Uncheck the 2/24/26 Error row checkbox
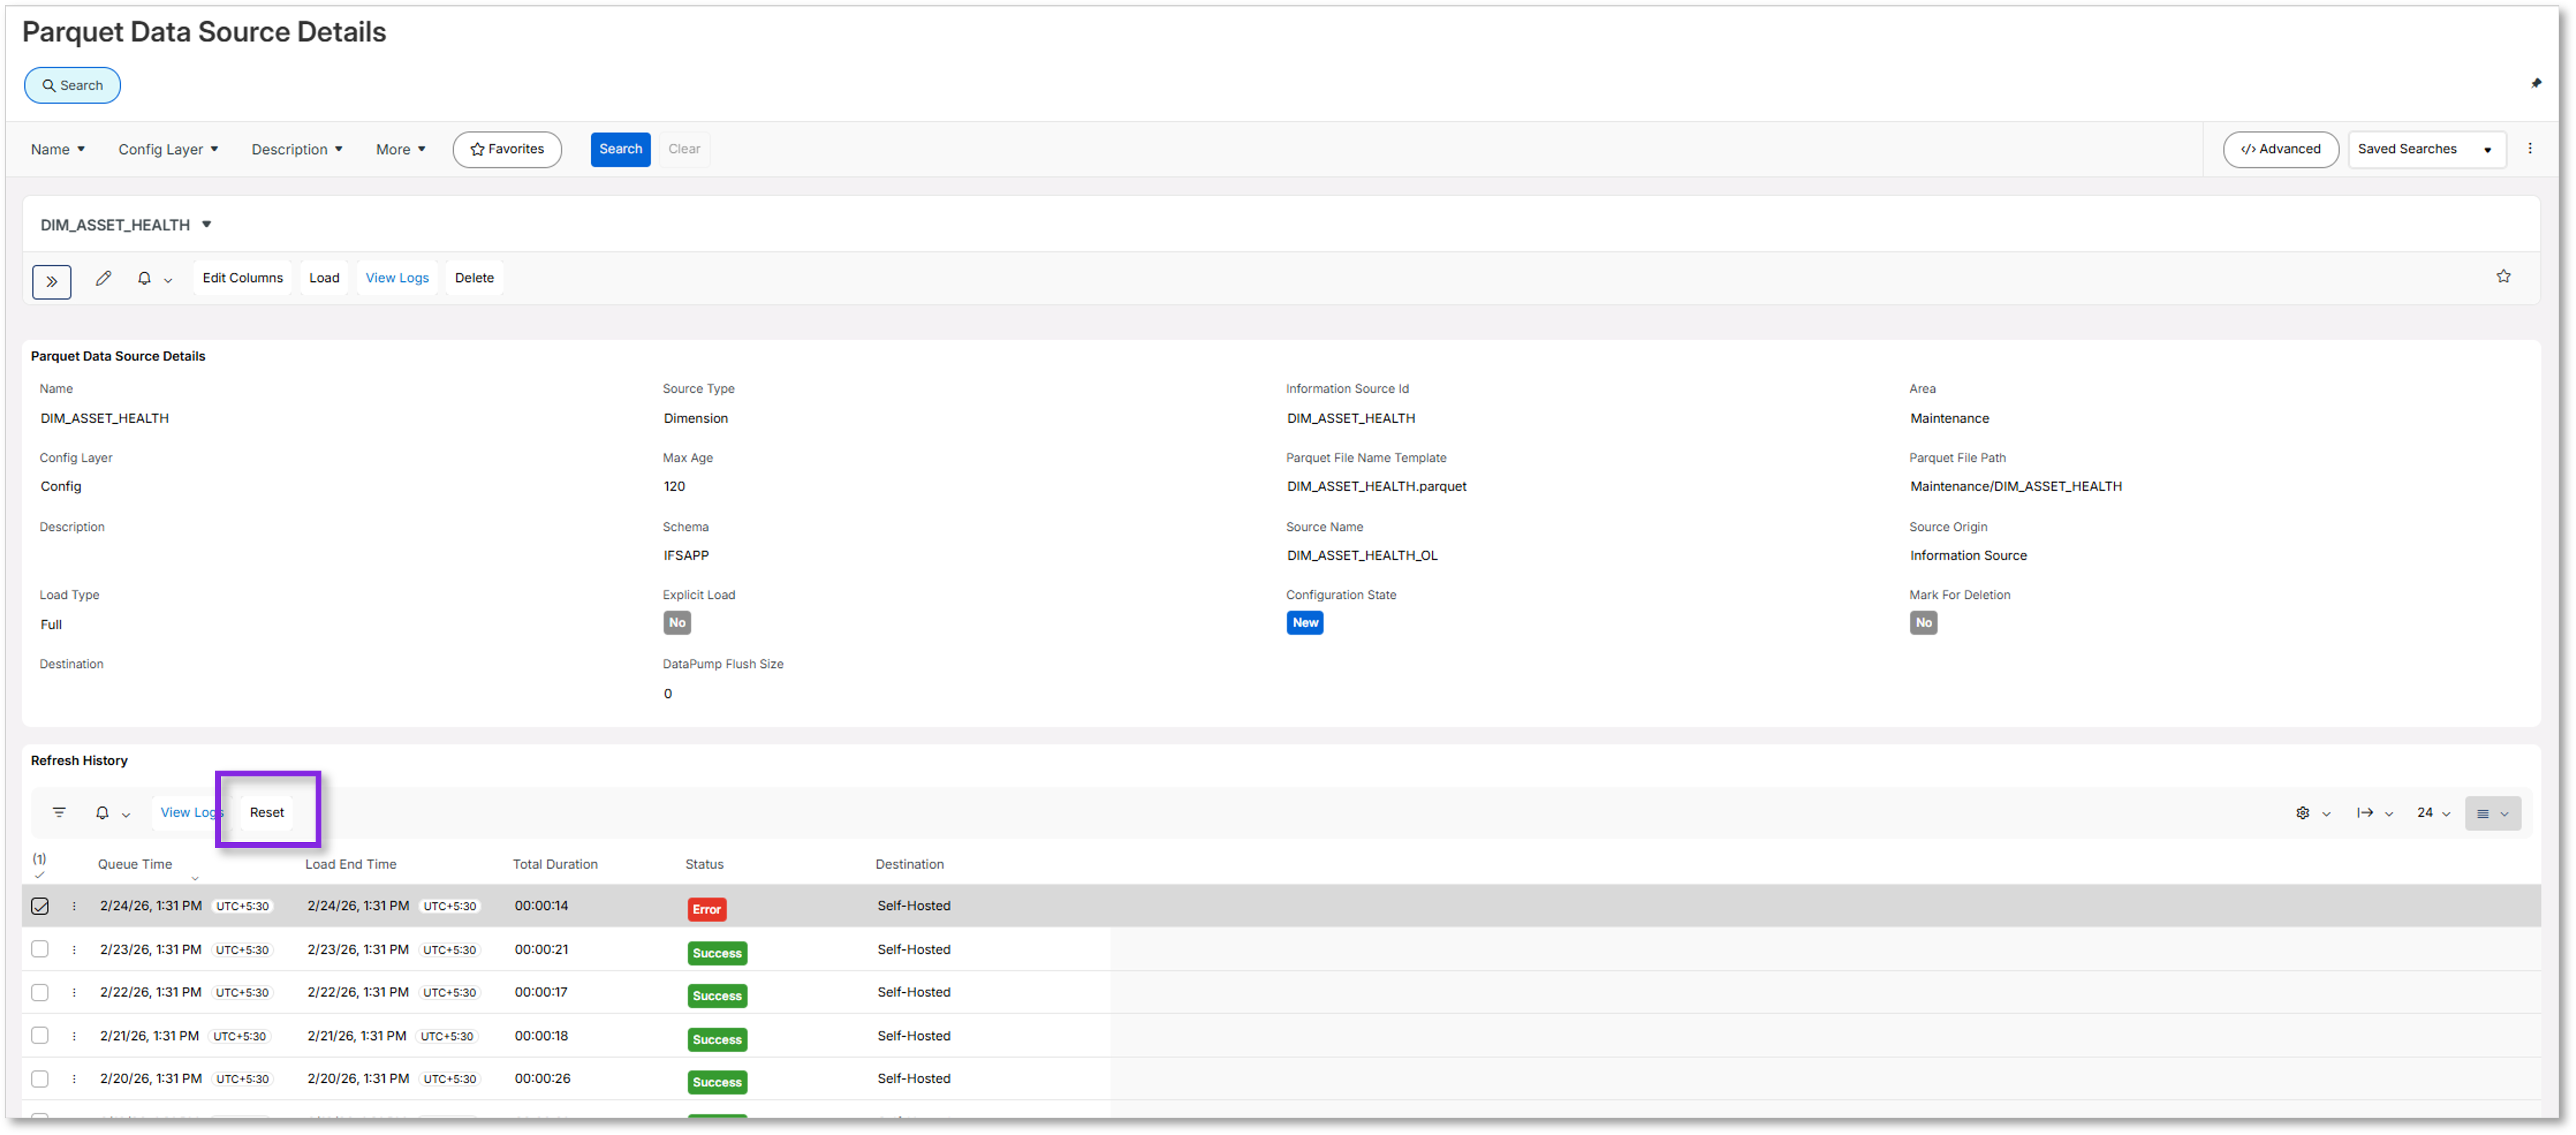Viewport: 2576px width, 1135px height. click(40, 906)
